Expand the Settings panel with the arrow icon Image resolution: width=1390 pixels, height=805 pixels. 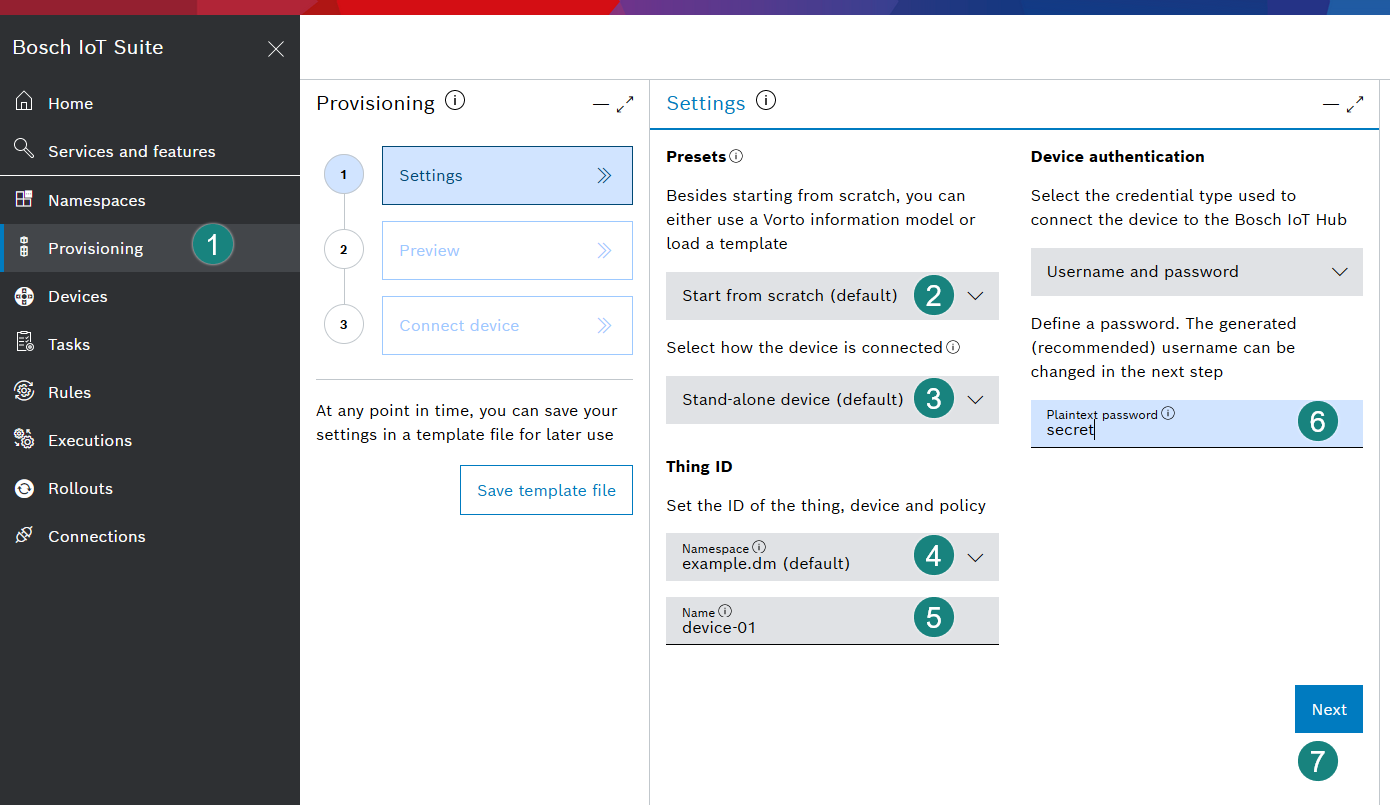1355,104
